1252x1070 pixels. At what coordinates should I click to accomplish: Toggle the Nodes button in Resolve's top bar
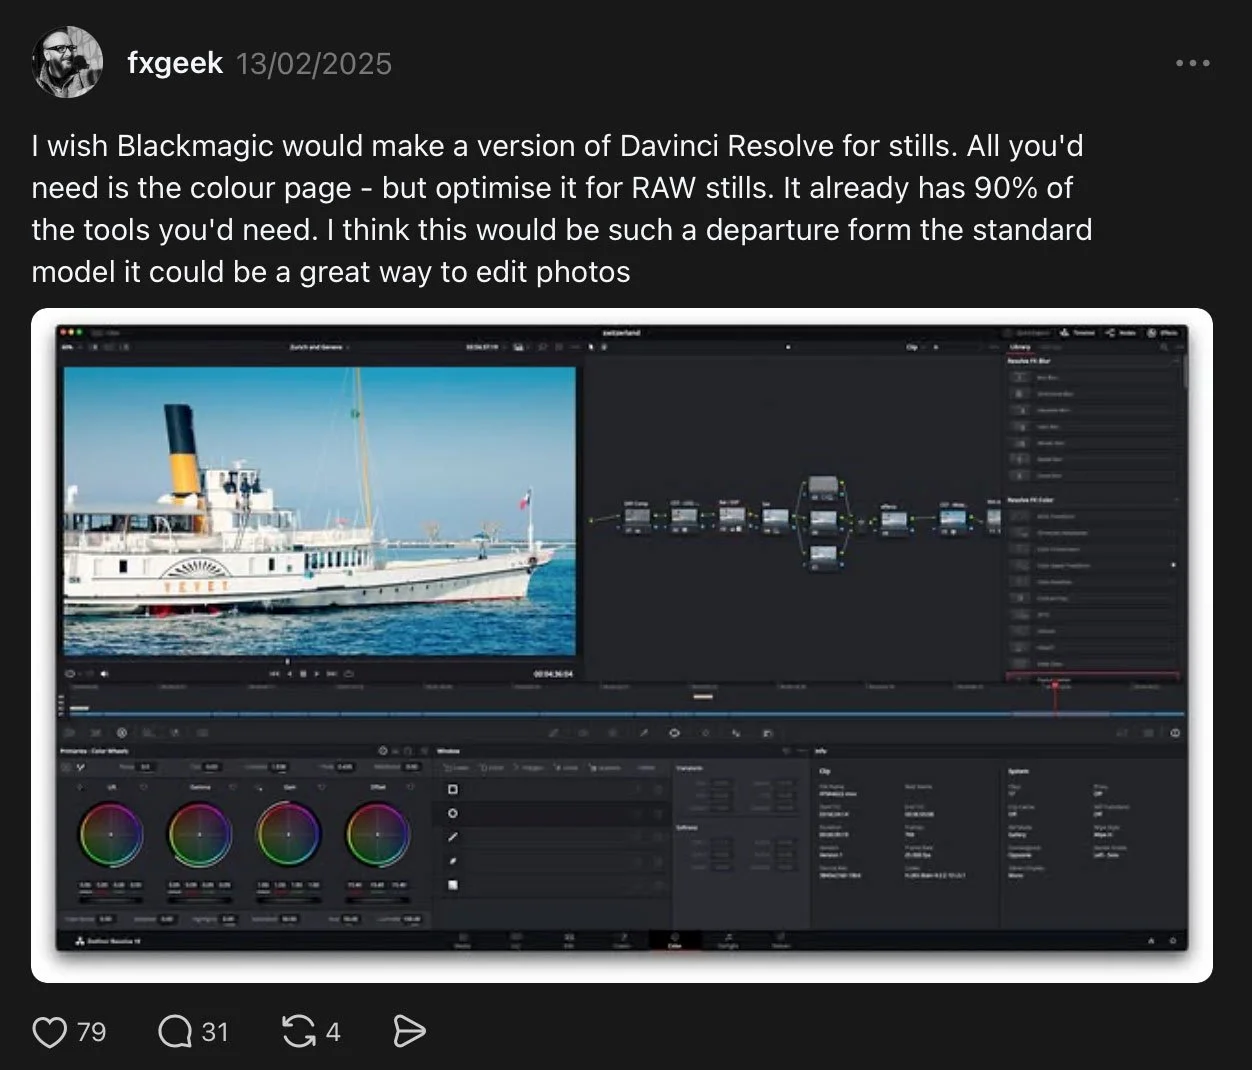coord(1122,332)
